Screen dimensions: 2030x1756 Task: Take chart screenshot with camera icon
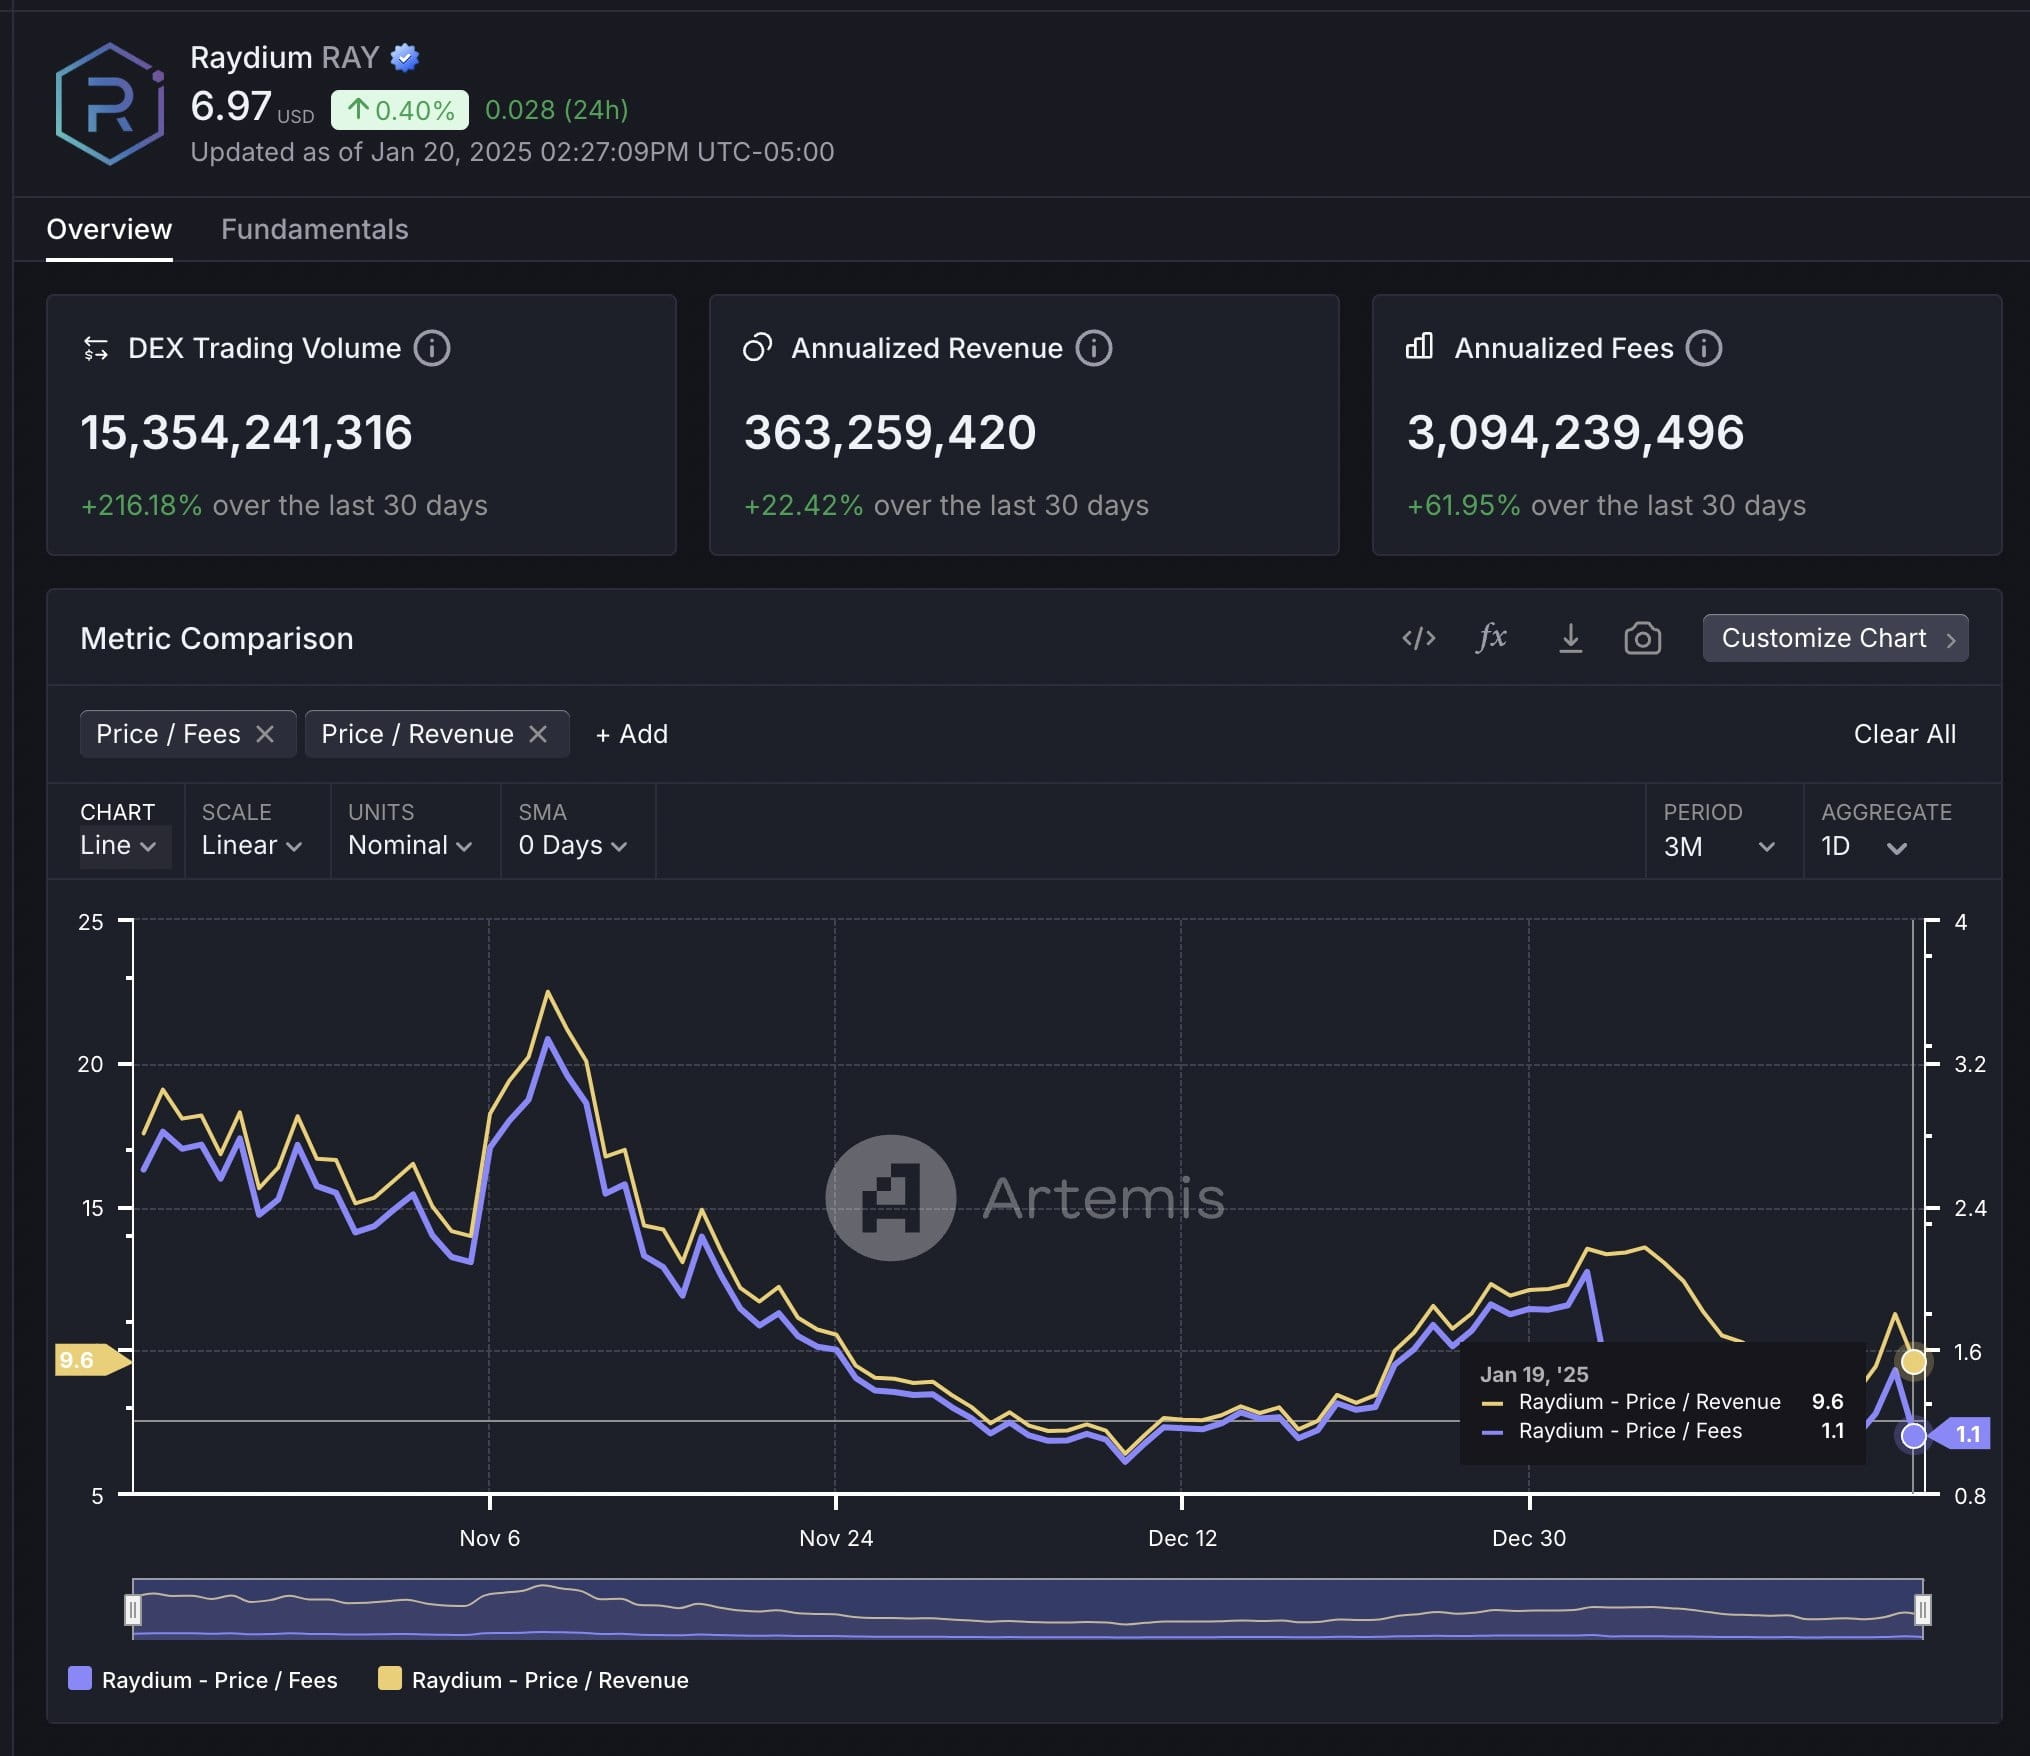point(1642,638)
